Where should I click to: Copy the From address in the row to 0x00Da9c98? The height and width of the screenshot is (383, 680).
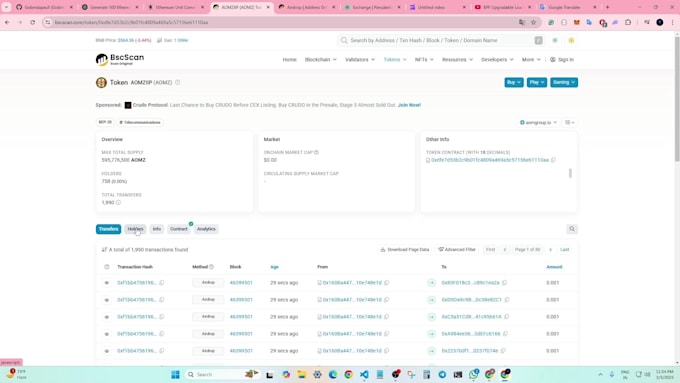coord(386,300)
